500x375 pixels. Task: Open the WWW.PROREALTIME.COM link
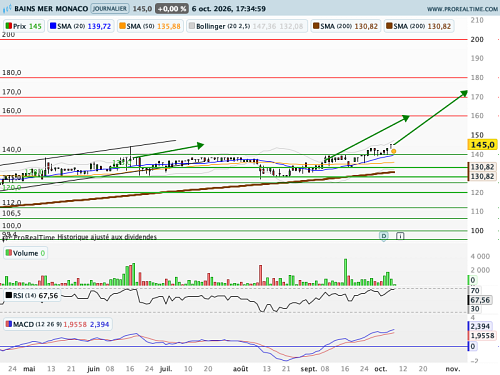pos(462,9)
